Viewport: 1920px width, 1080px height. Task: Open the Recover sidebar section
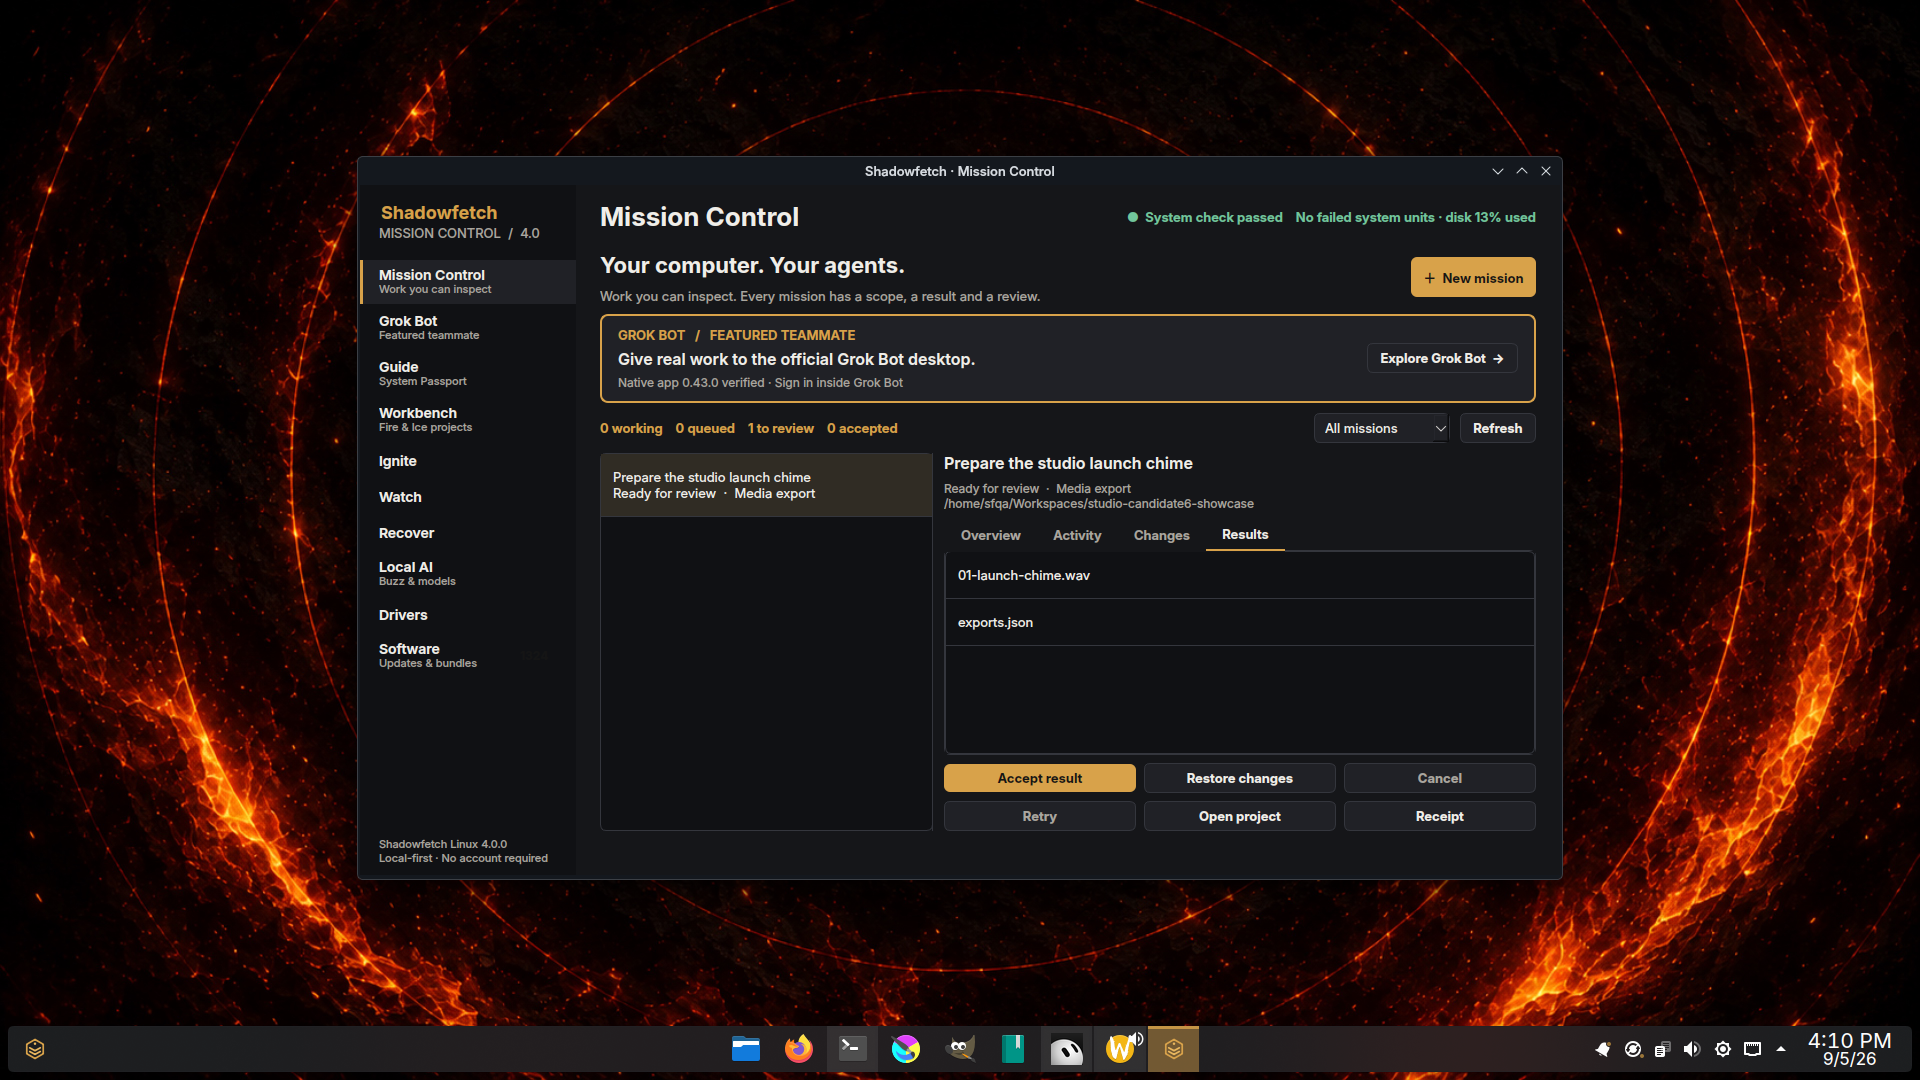[468, 533]
